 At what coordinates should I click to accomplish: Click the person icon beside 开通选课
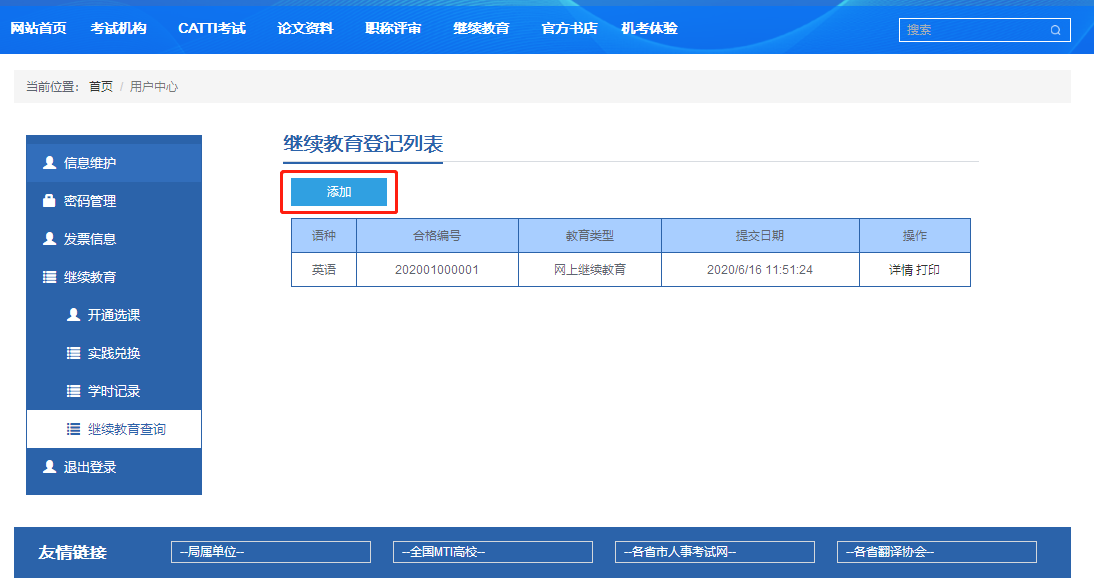pyautogui.click(x=73, y=315)
